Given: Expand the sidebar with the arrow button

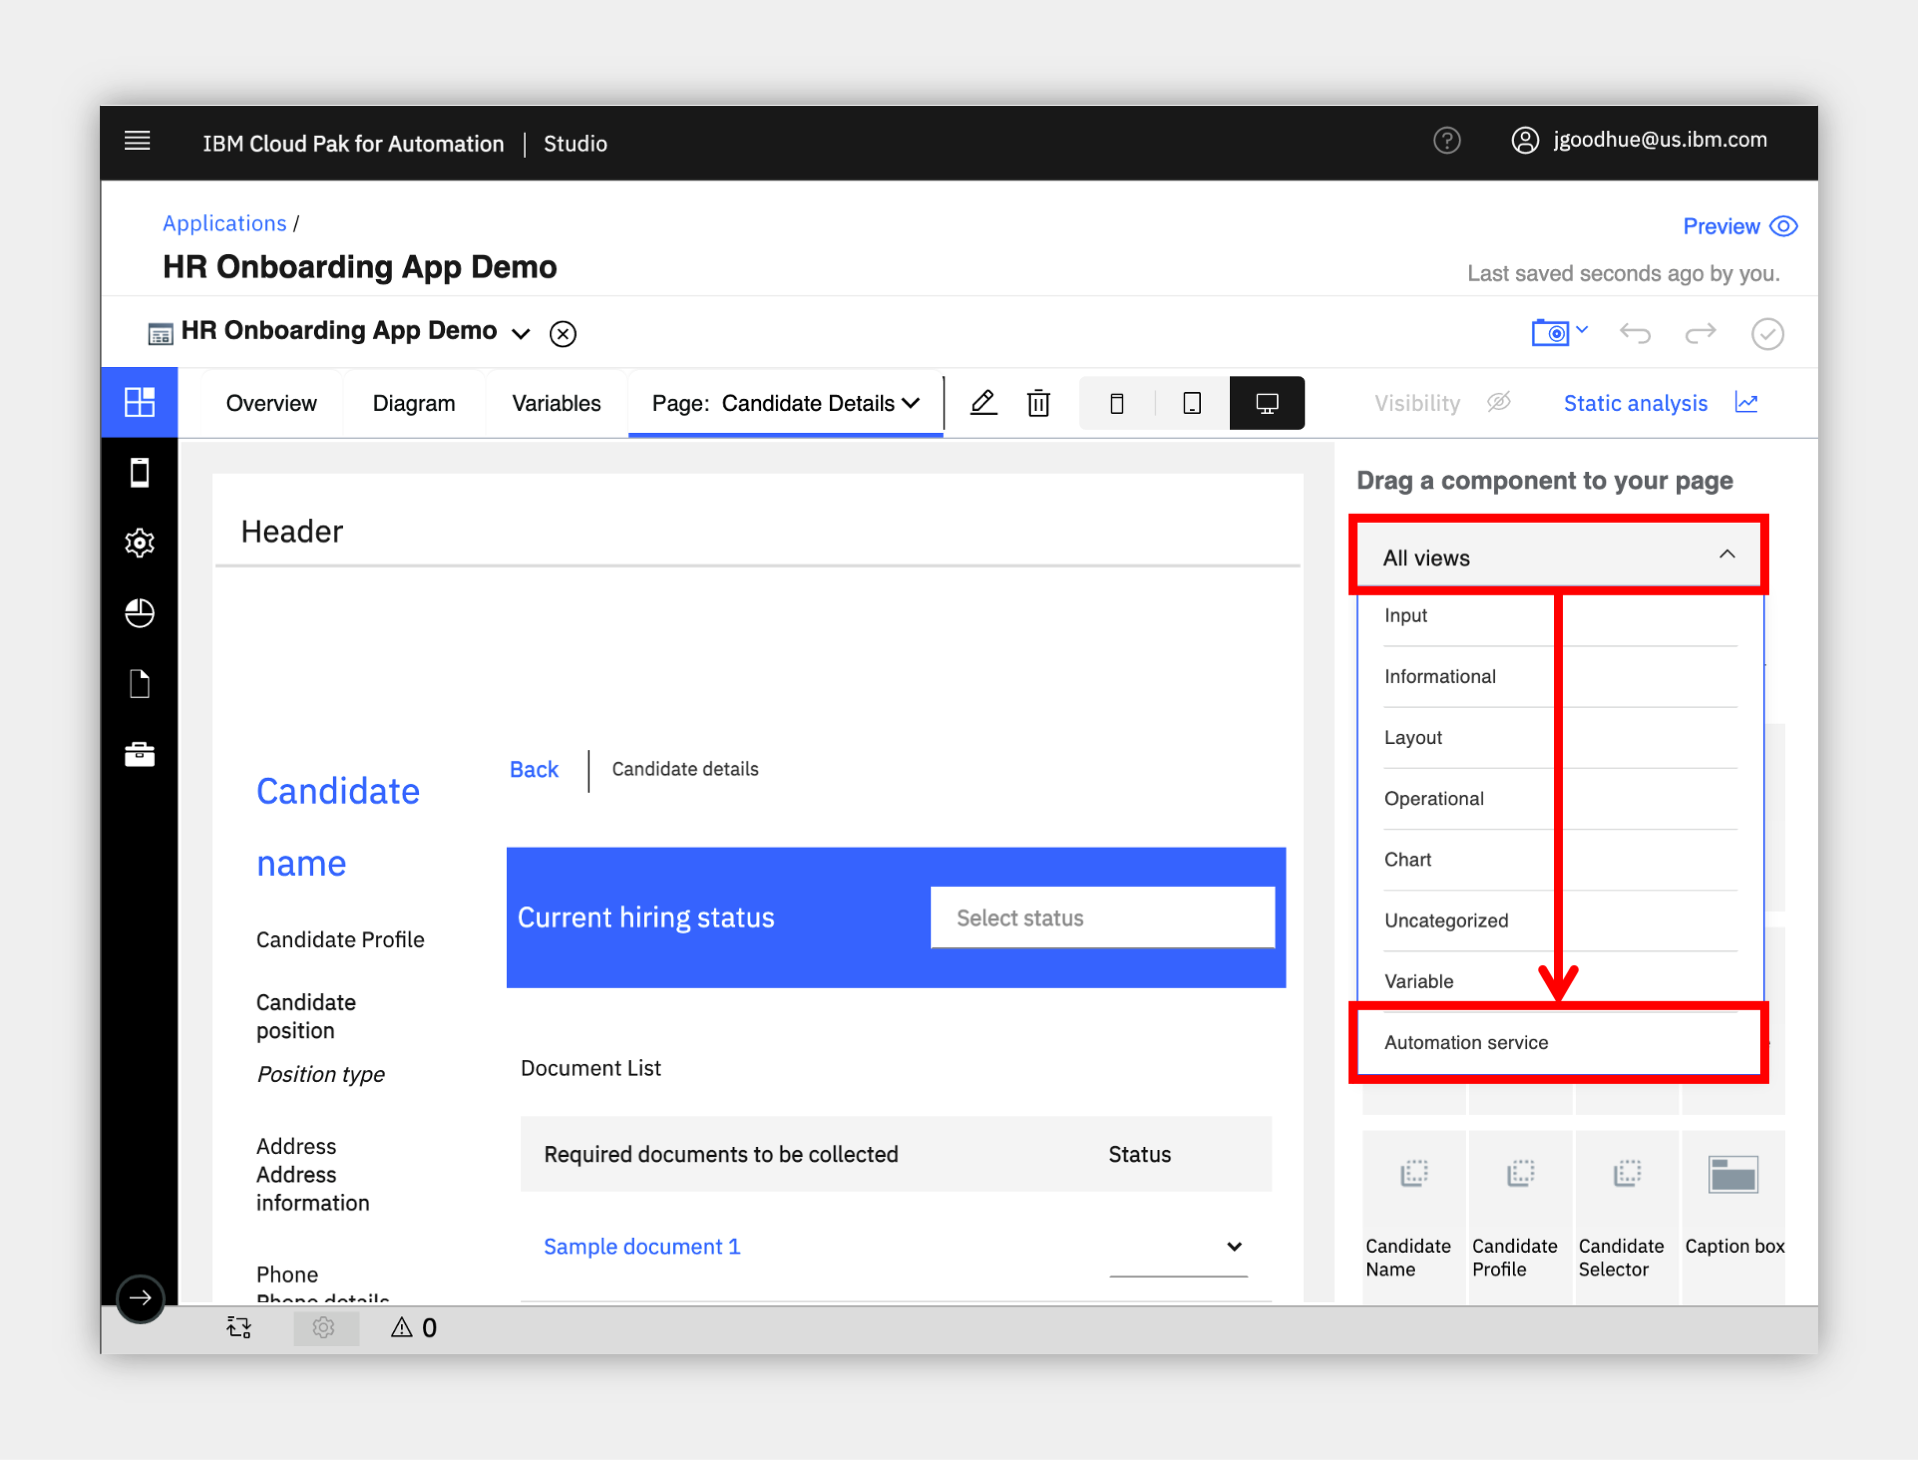Looking at the screenshot, I should coord(140,1298).
